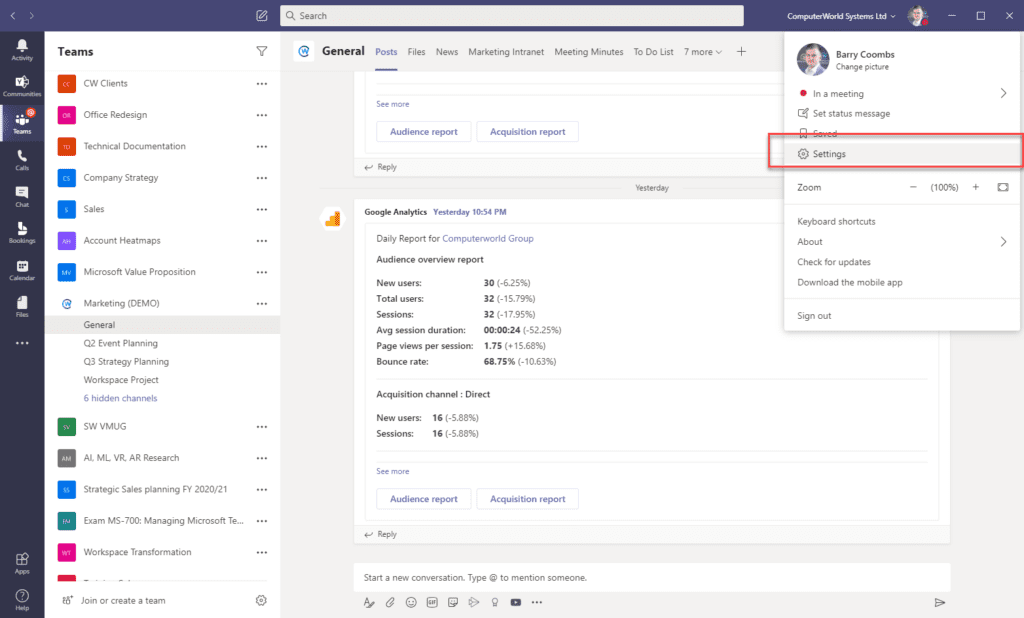Open more options for Sales team
This screenshot has width=1024, height=618.
[262, 209]
